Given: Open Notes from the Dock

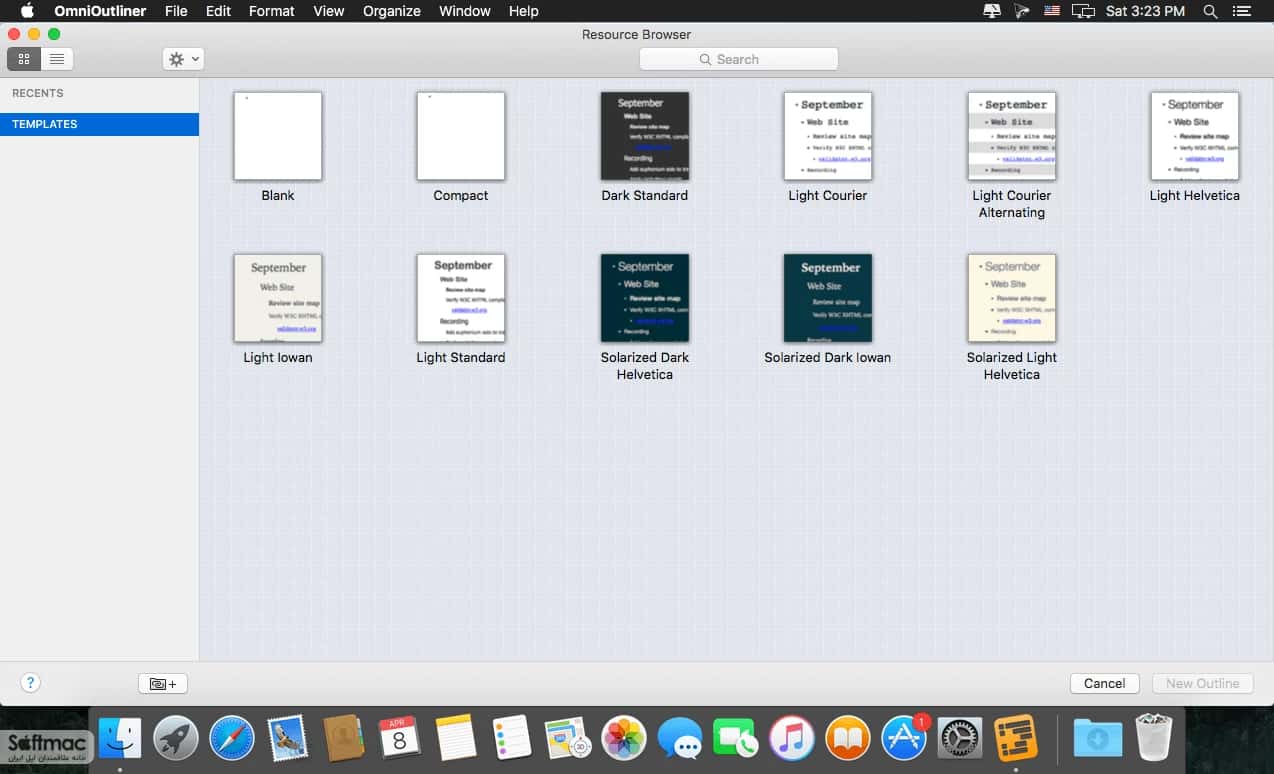Looking at the screenshot, I should click(x=456, y=739).
